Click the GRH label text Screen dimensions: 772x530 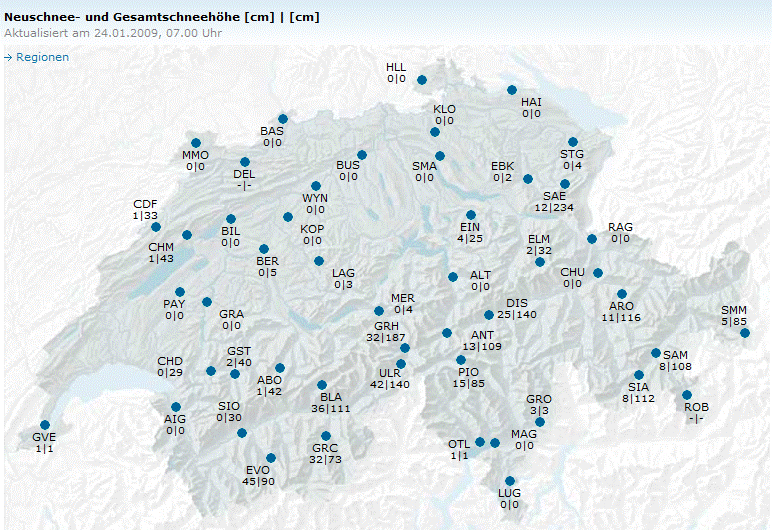click(386, 327)
